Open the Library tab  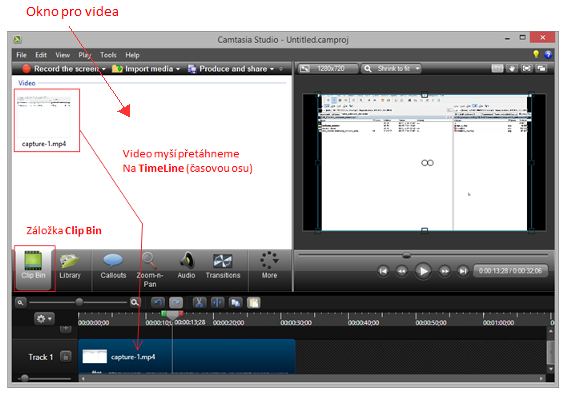click(70, 267)
